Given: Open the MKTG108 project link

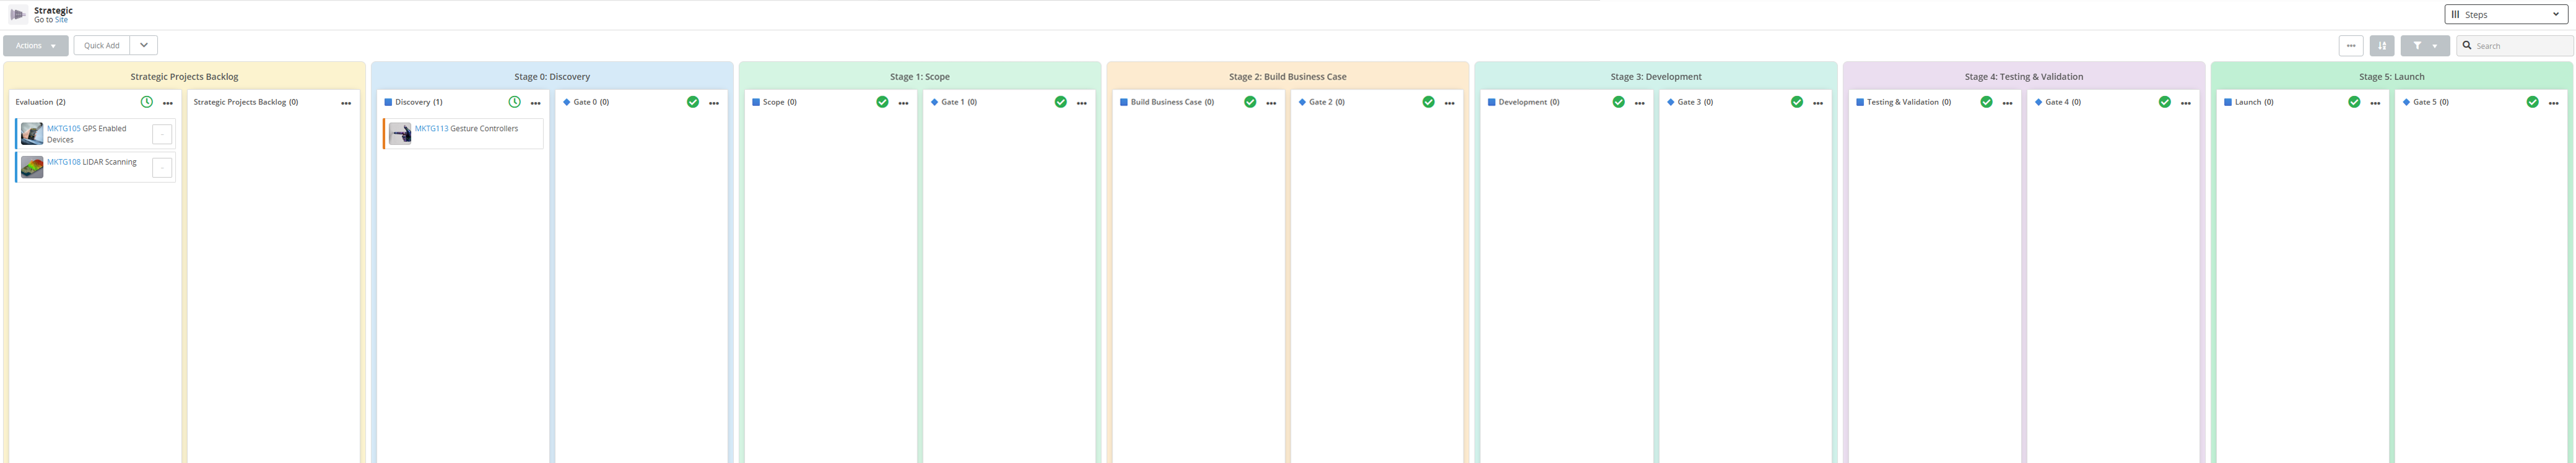Looking at the screenshot, I should click(63, 162).
